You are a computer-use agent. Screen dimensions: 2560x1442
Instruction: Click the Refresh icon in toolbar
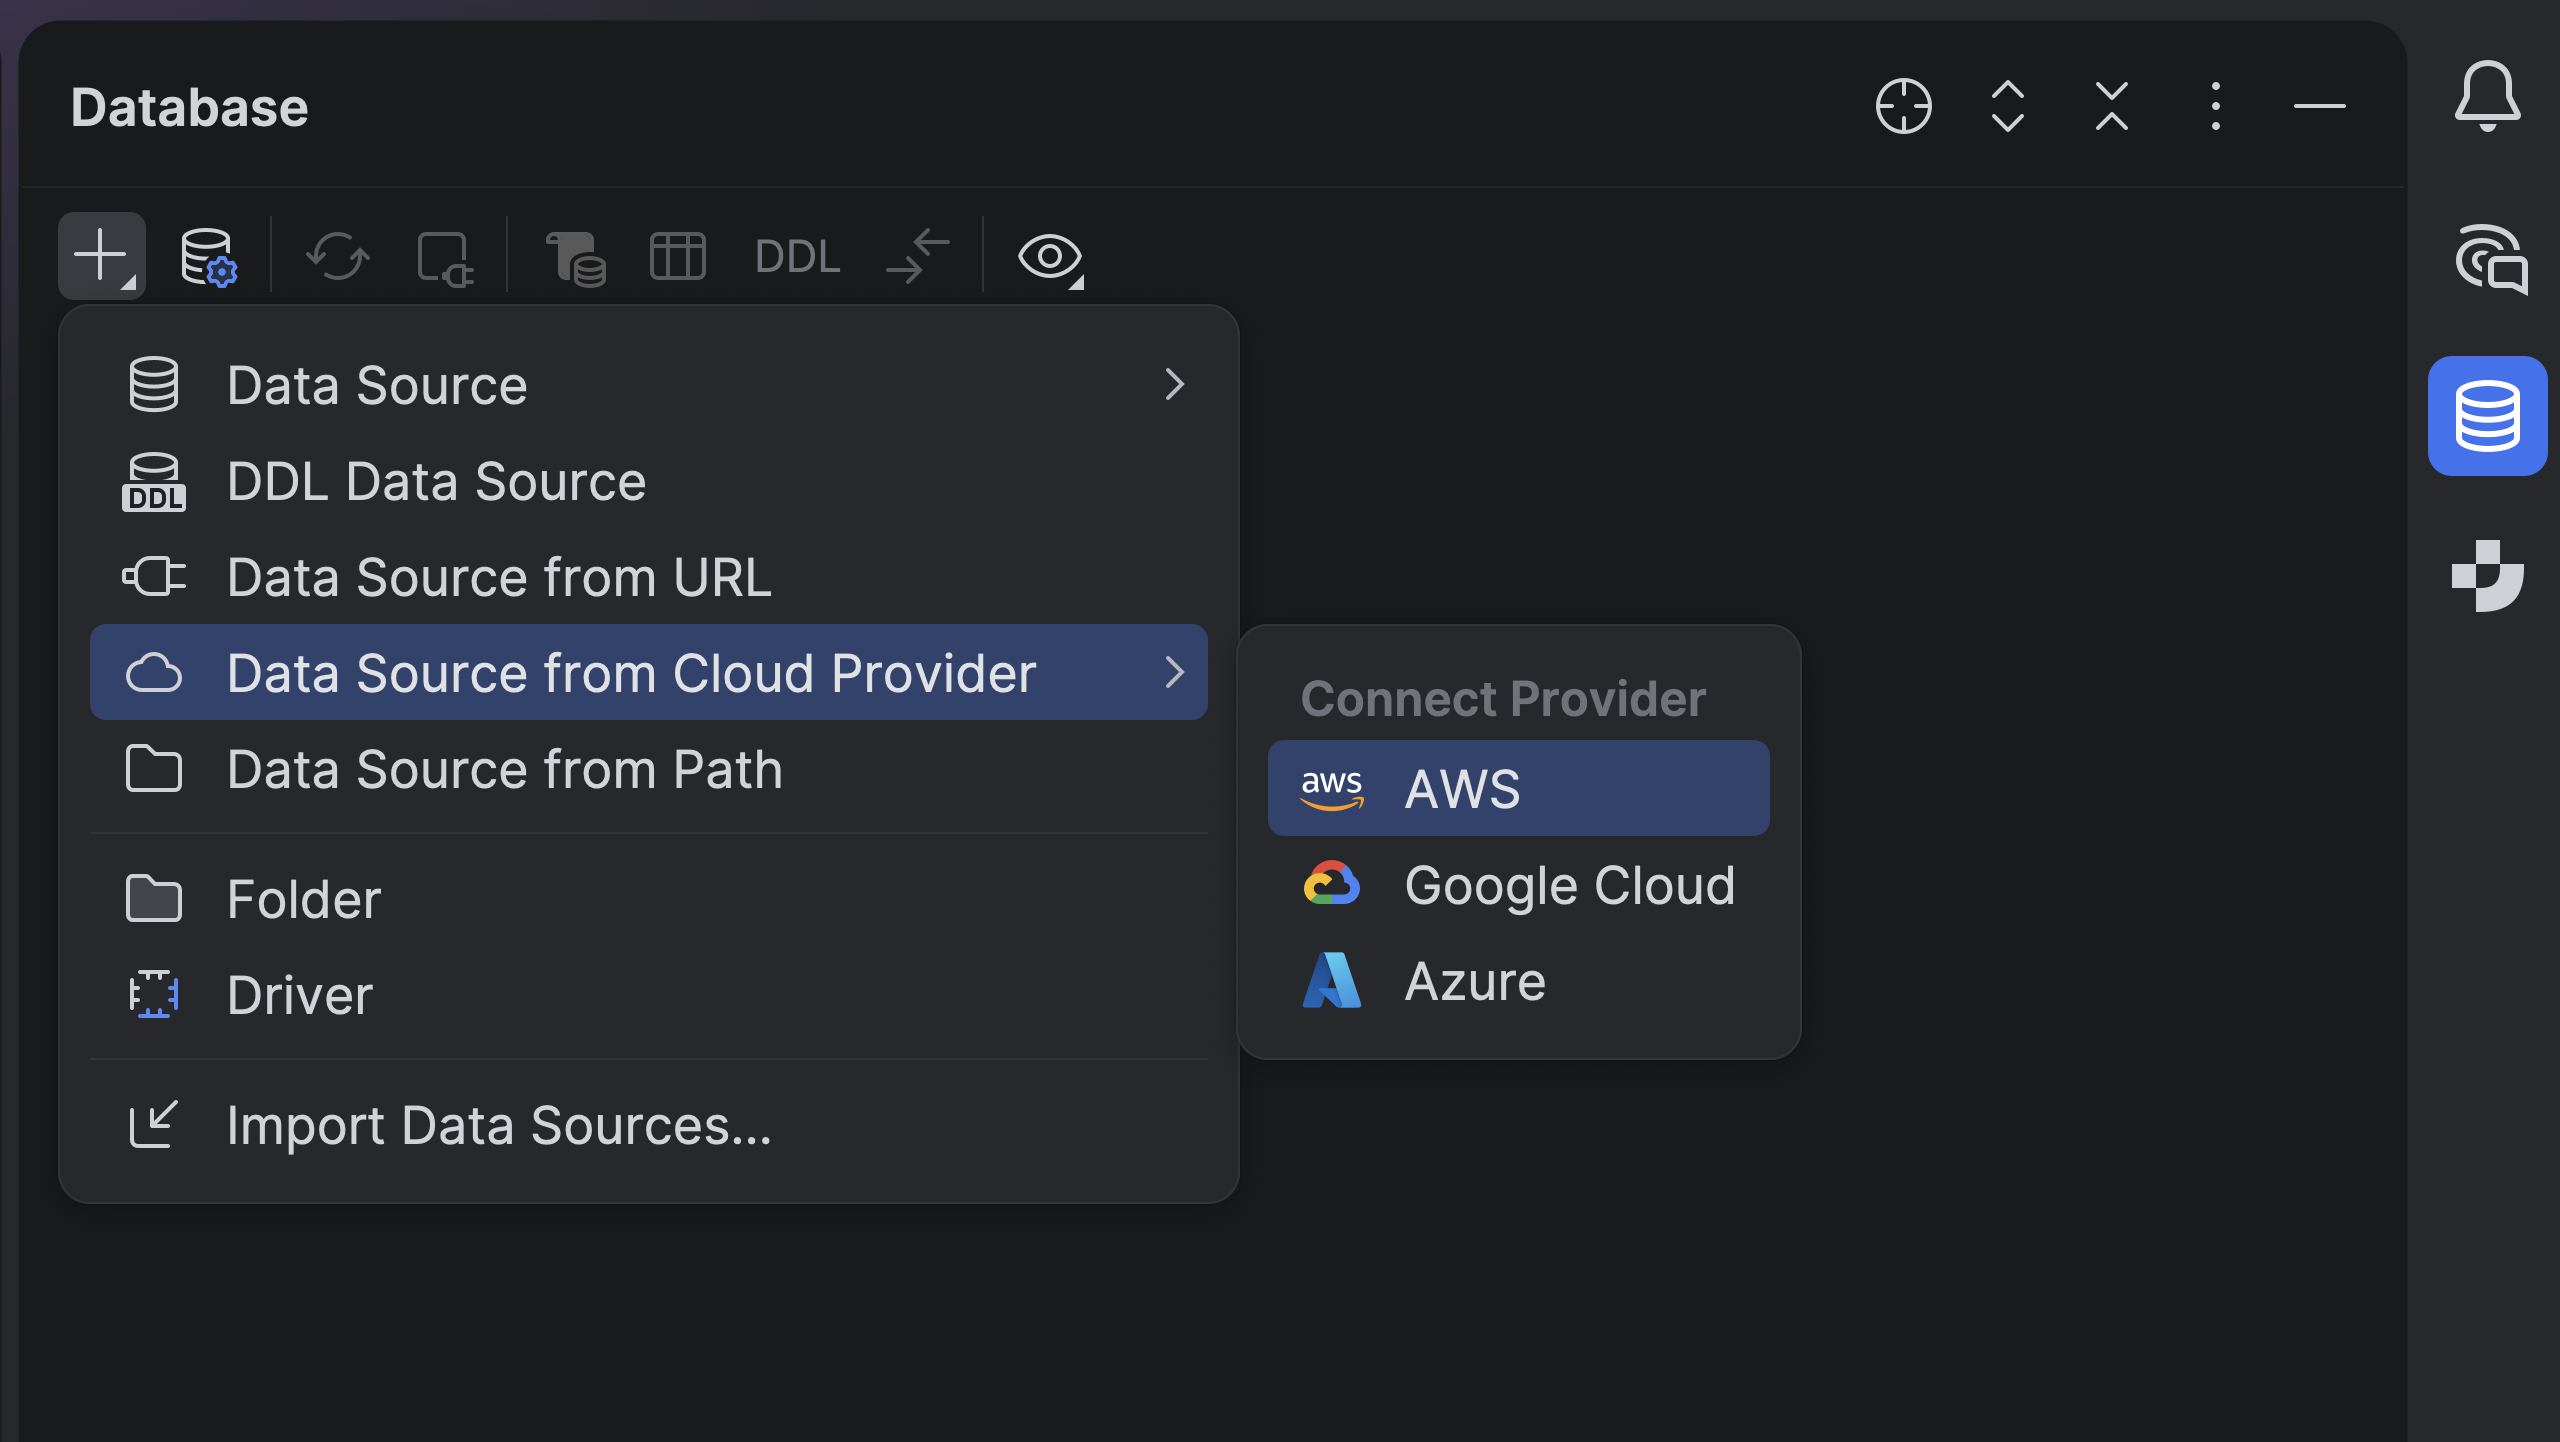337,257
